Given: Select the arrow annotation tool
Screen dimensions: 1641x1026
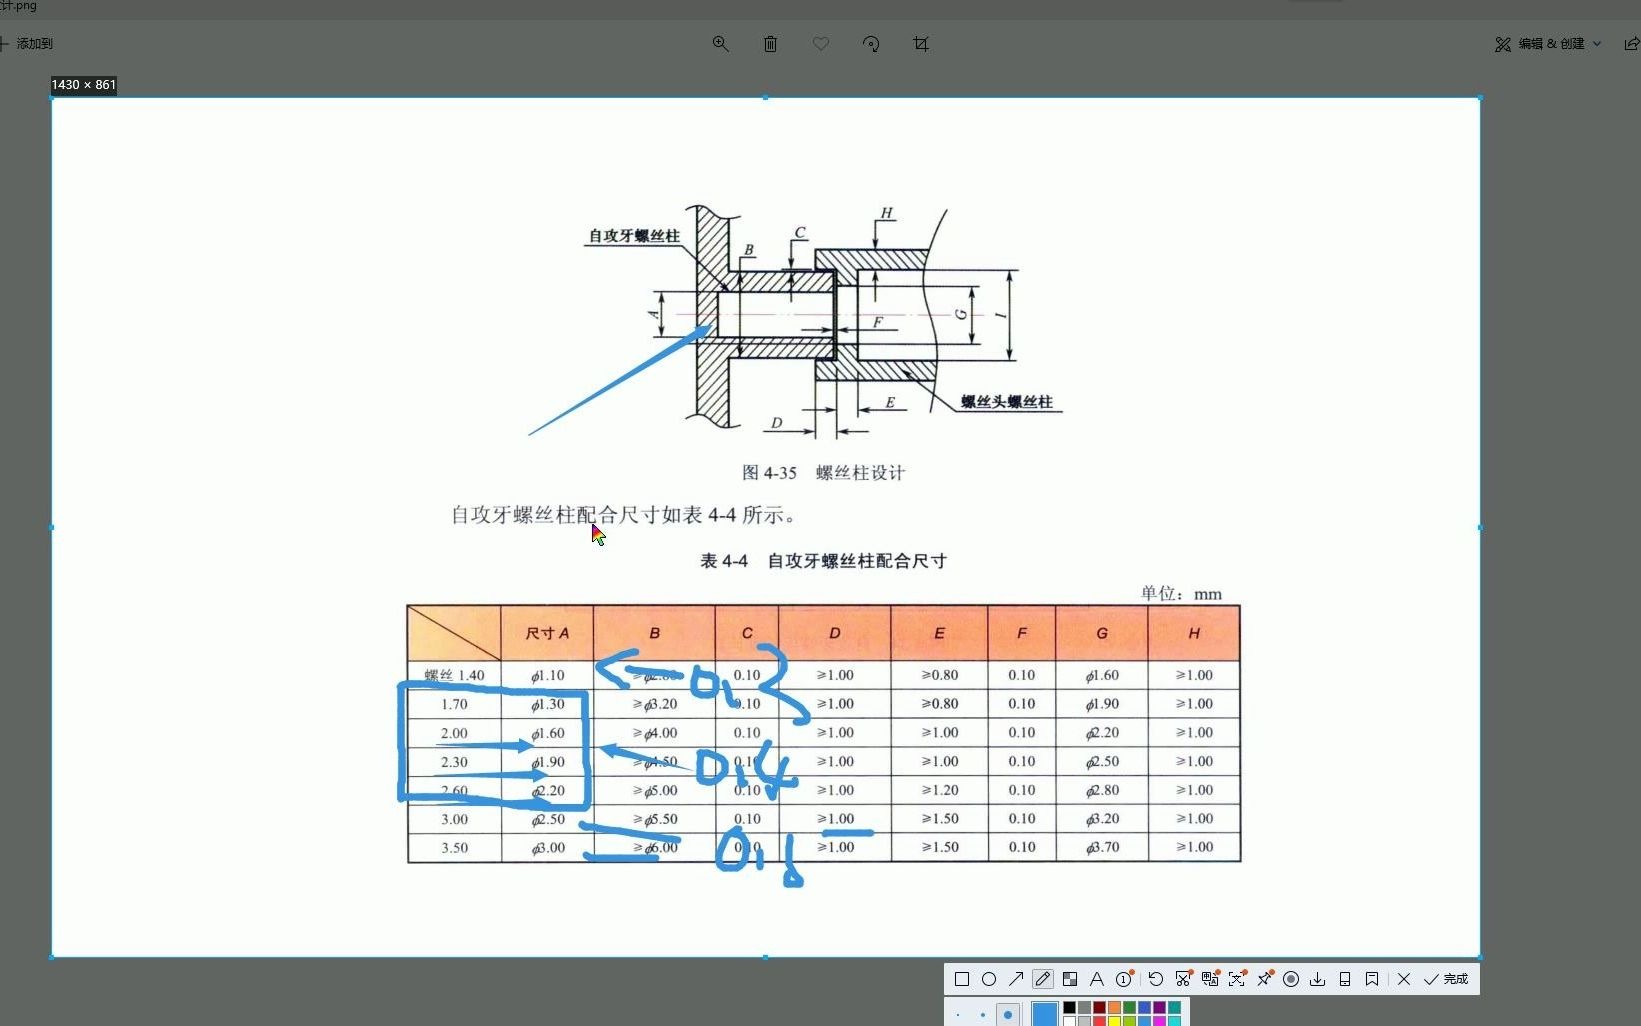Looking at the screenshot, I should [1014, 979].
